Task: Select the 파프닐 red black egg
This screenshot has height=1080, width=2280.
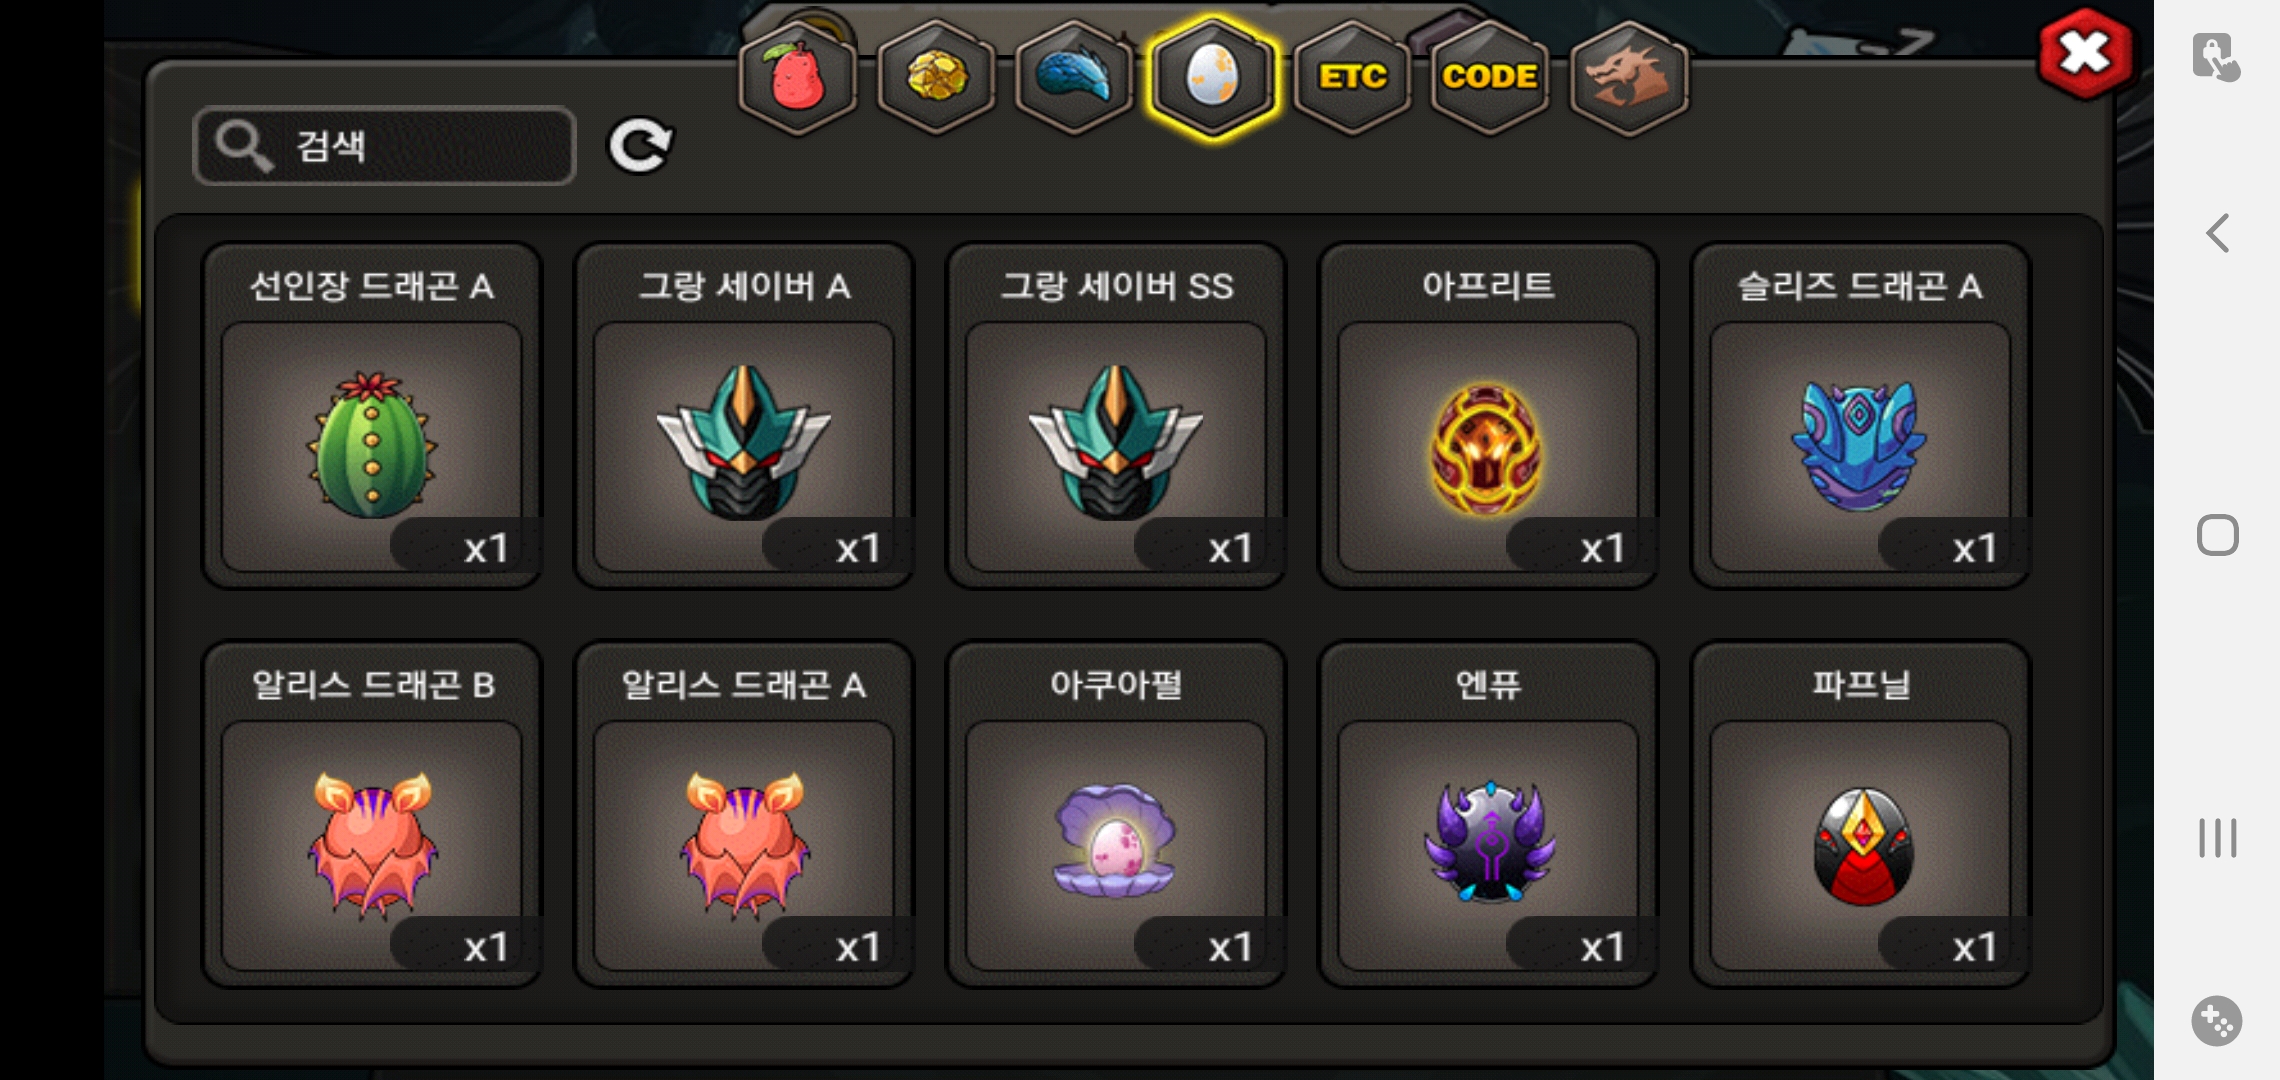Action: pyautogui.click(x=1860, y=815)
